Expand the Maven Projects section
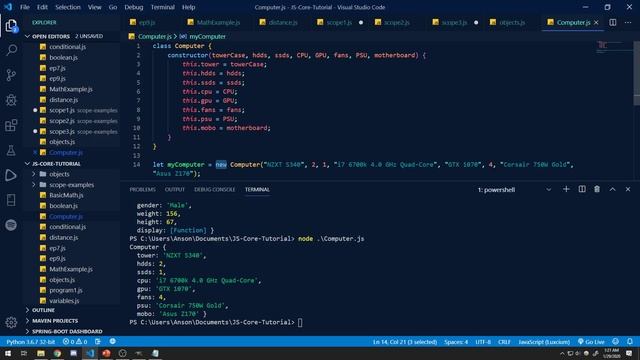Viewport: 640px width, 360px height. coord(28,321)
